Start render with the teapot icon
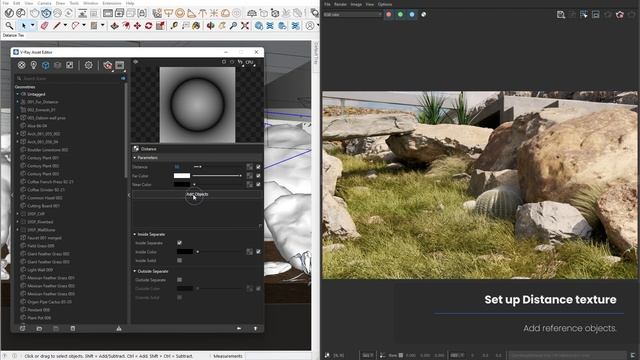Image resolution: width=640 pixels, height=360 pixels. (x=107, y=65)
